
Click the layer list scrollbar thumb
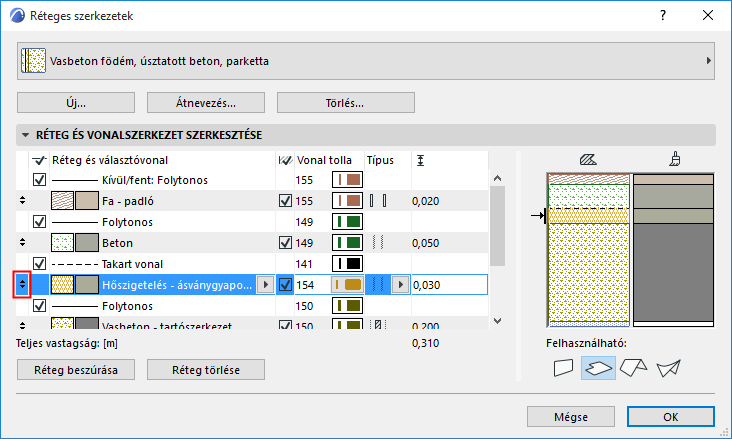coord(498,226)
